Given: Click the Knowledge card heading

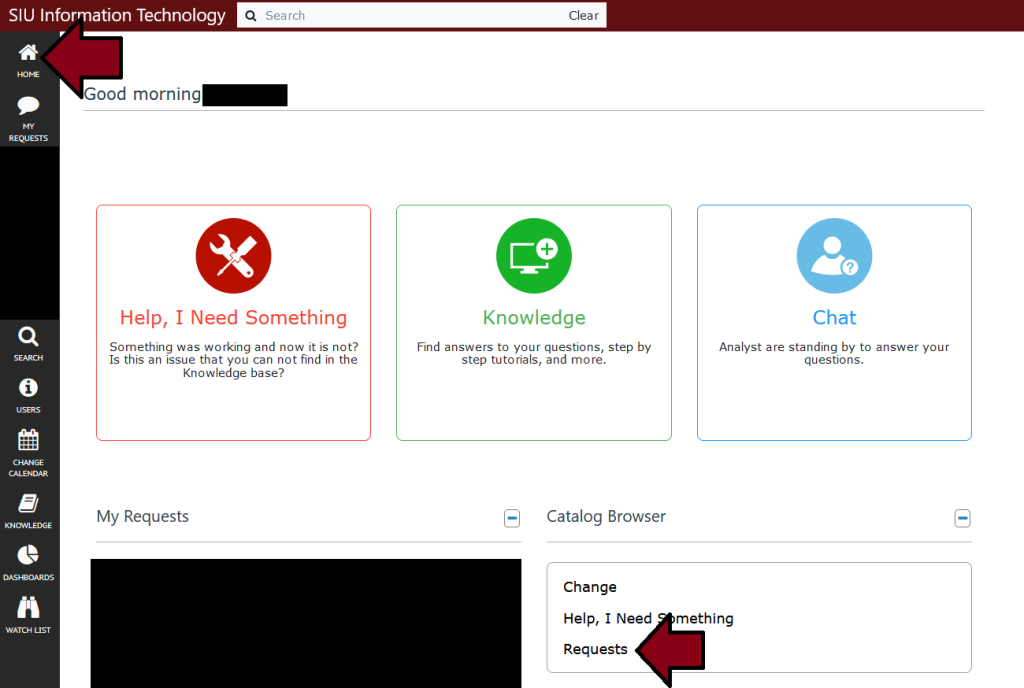Looking at the screenshot, I should click(534, 317).
